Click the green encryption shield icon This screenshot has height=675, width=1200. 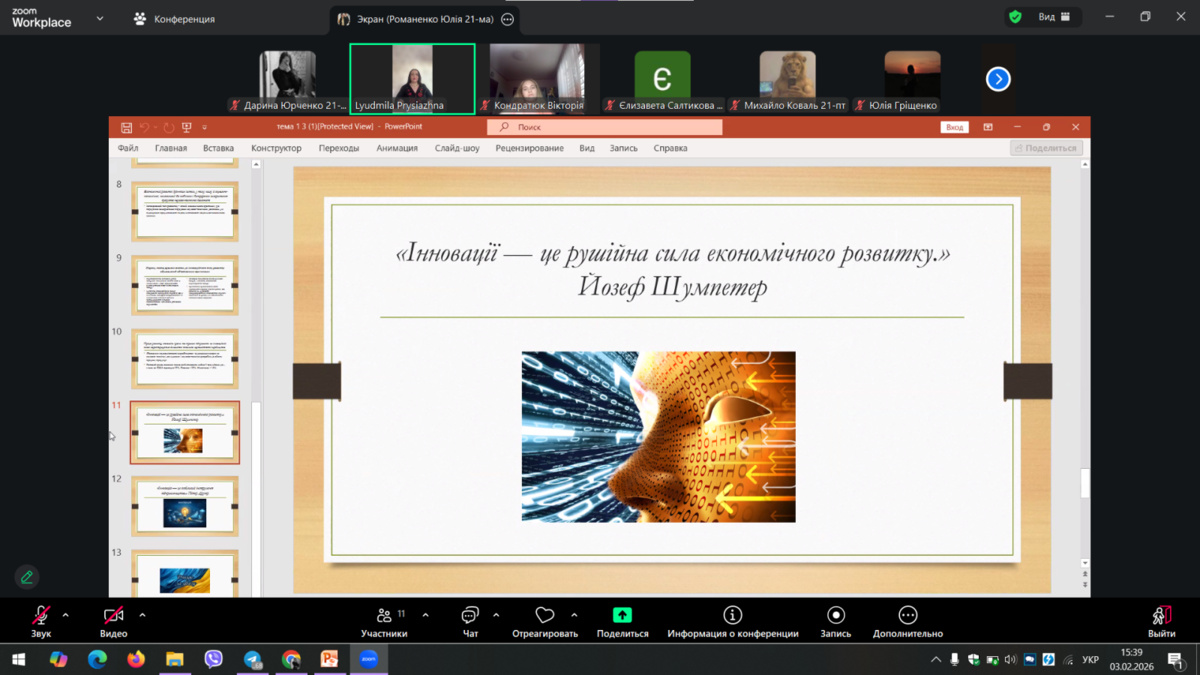(1015, 17)
